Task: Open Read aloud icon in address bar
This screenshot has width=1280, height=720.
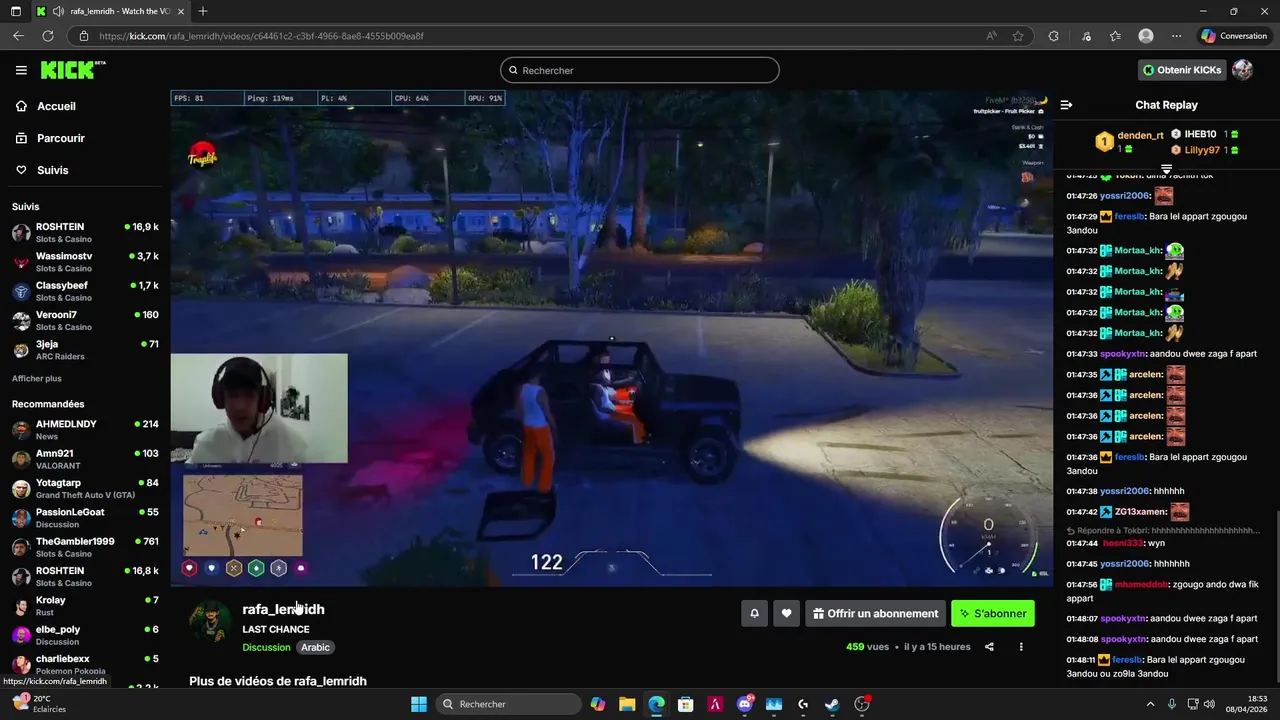Action: (x=991, y=36)
